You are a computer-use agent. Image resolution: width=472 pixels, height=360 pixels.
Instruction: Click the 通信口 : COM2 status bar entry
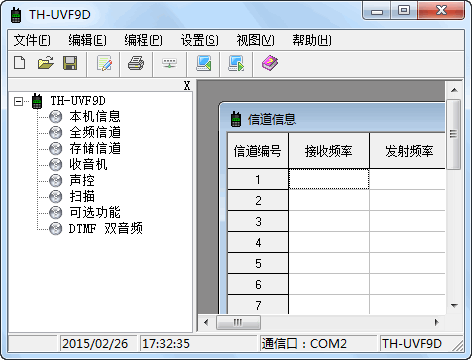(304, 344)
